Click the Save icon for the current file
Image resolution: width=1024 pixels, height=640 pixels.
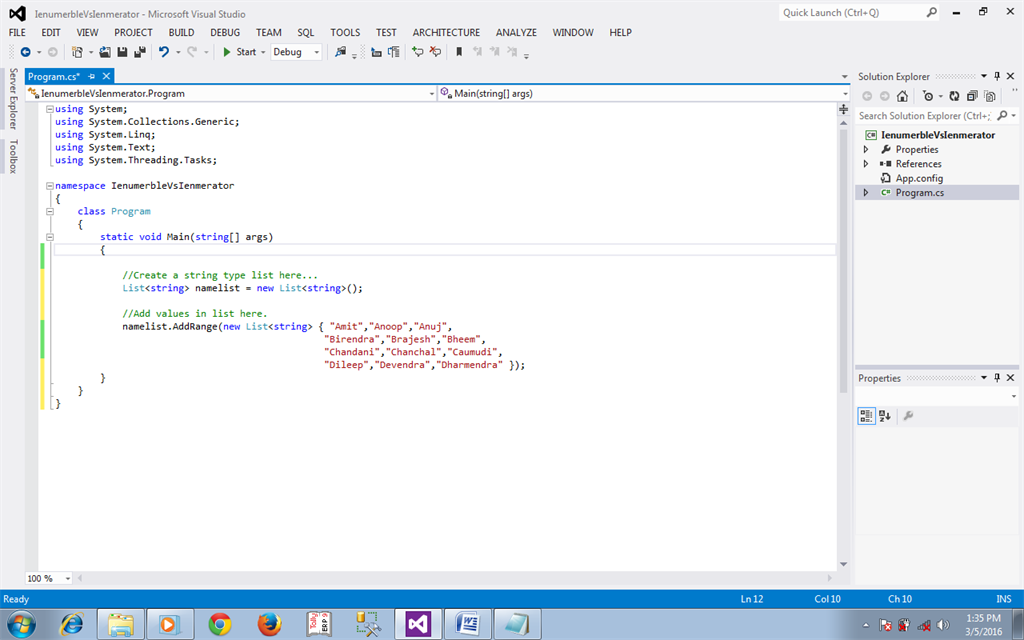[x=121, y=51]
